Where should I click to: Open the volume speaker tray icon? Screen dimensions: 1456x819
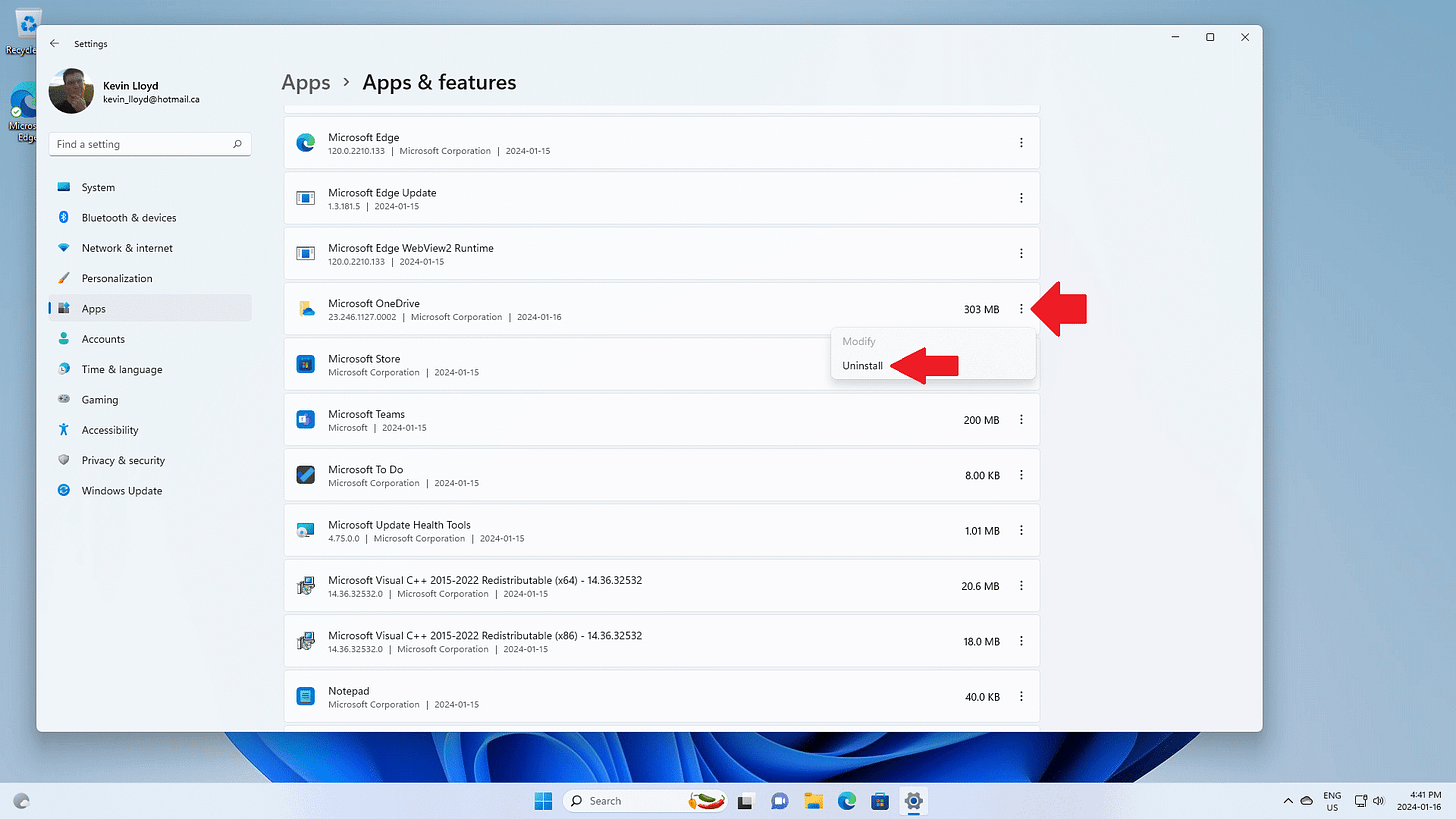1379,801
